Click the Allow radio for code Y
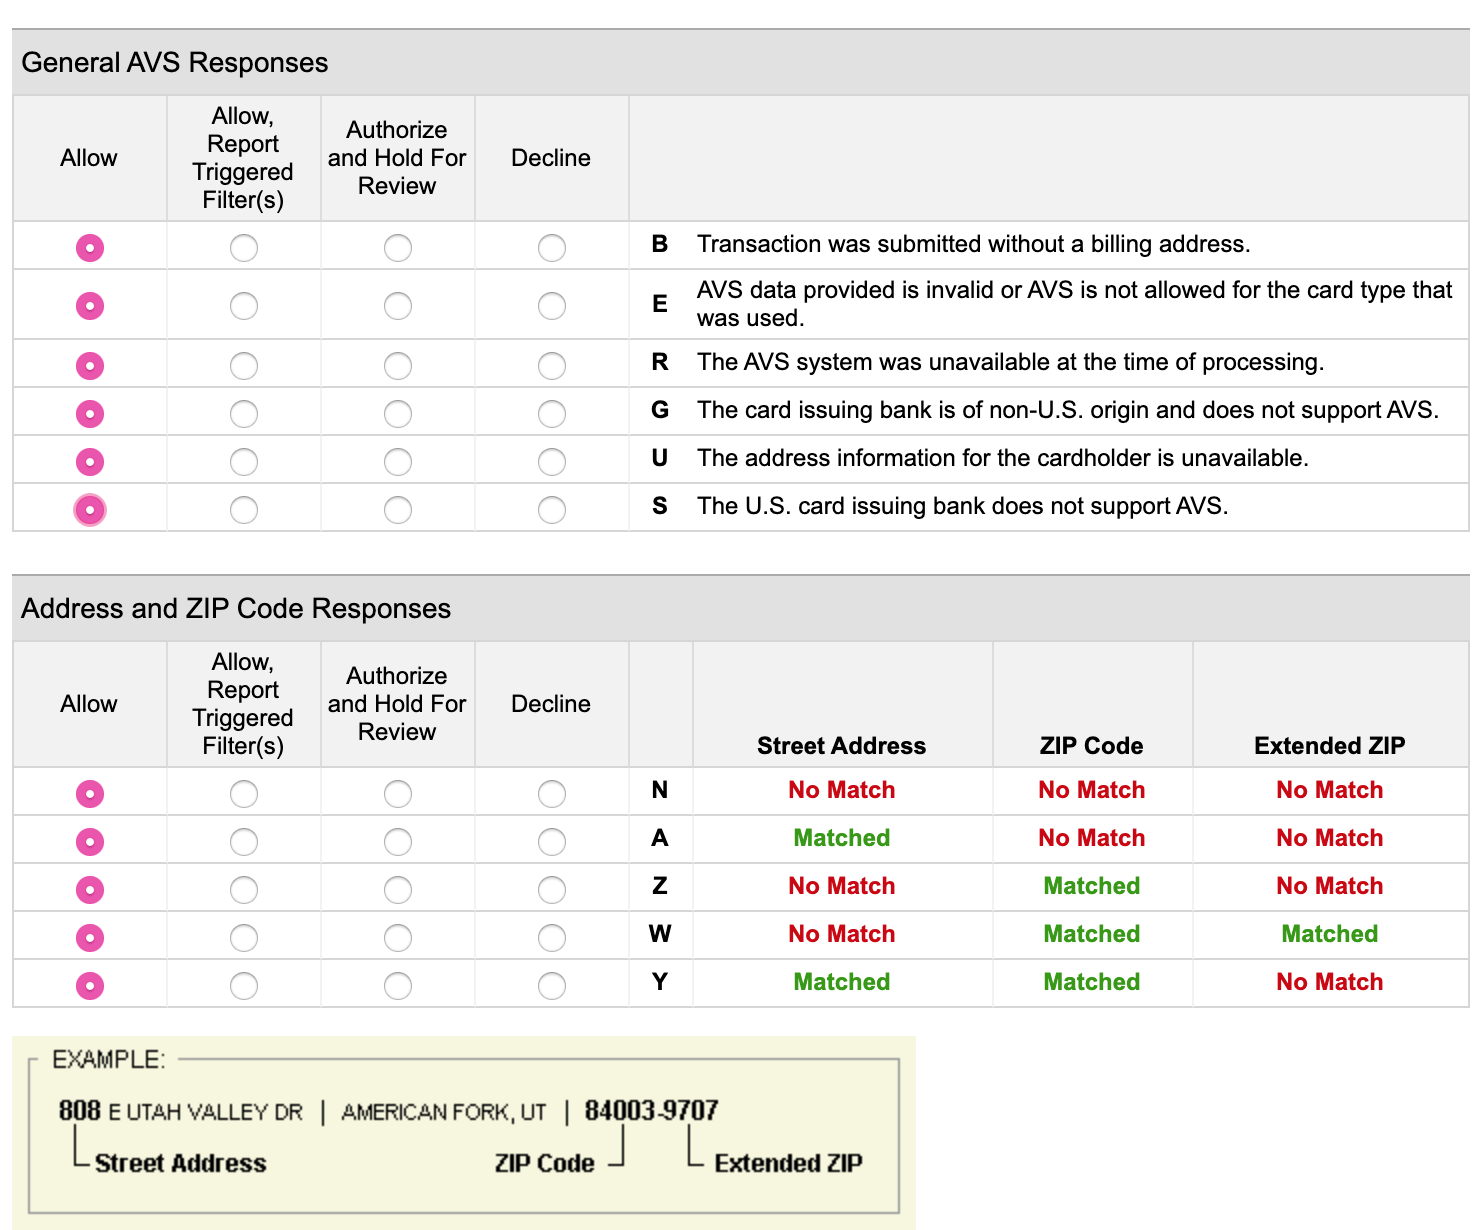This screenshot has width=1482, height=1230. 90,985
